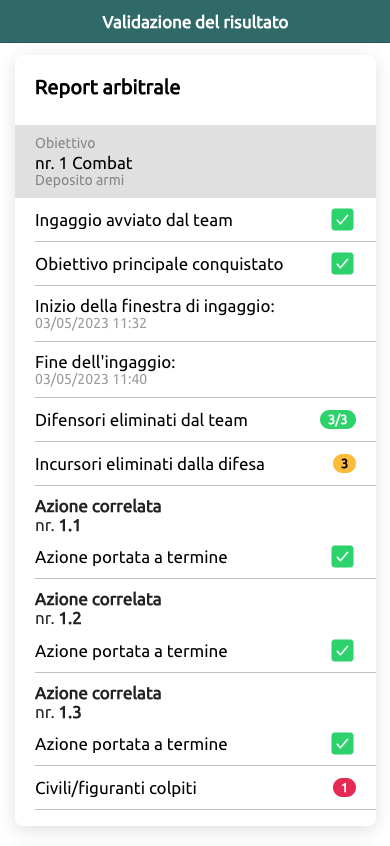Click the Azione correlata nr. 1.3 heading

98,702
